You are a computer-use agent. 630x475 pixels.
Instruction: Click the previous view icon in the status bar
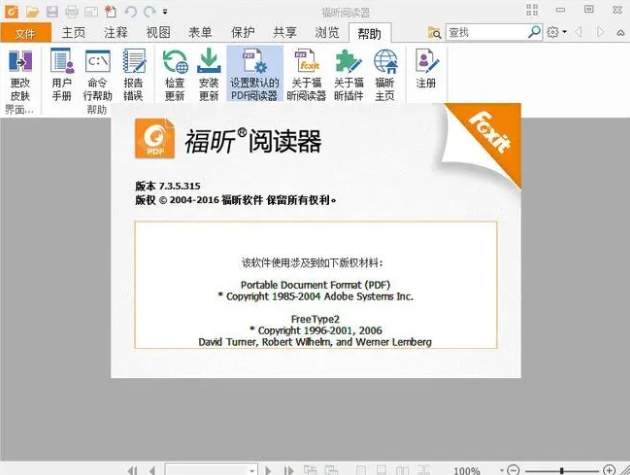[310, 470]
